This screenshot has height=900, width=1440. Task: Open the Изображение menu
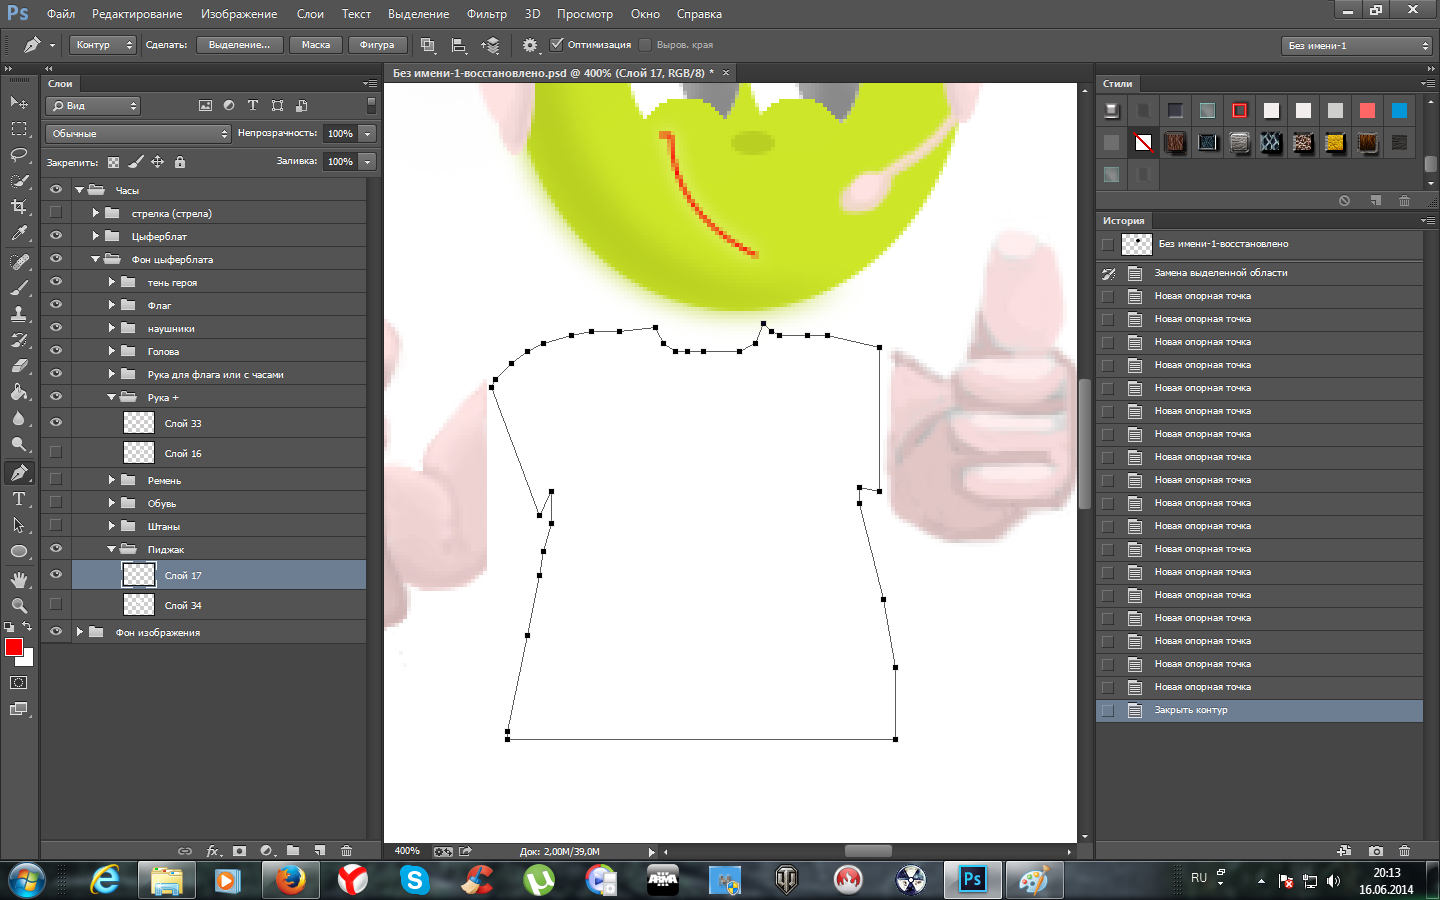click(239, 14)
